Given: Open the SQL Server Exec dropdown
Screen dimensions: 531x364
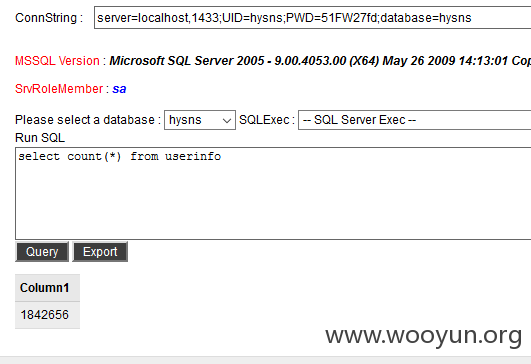Looking at the screenshot, I should pos(415,120).
